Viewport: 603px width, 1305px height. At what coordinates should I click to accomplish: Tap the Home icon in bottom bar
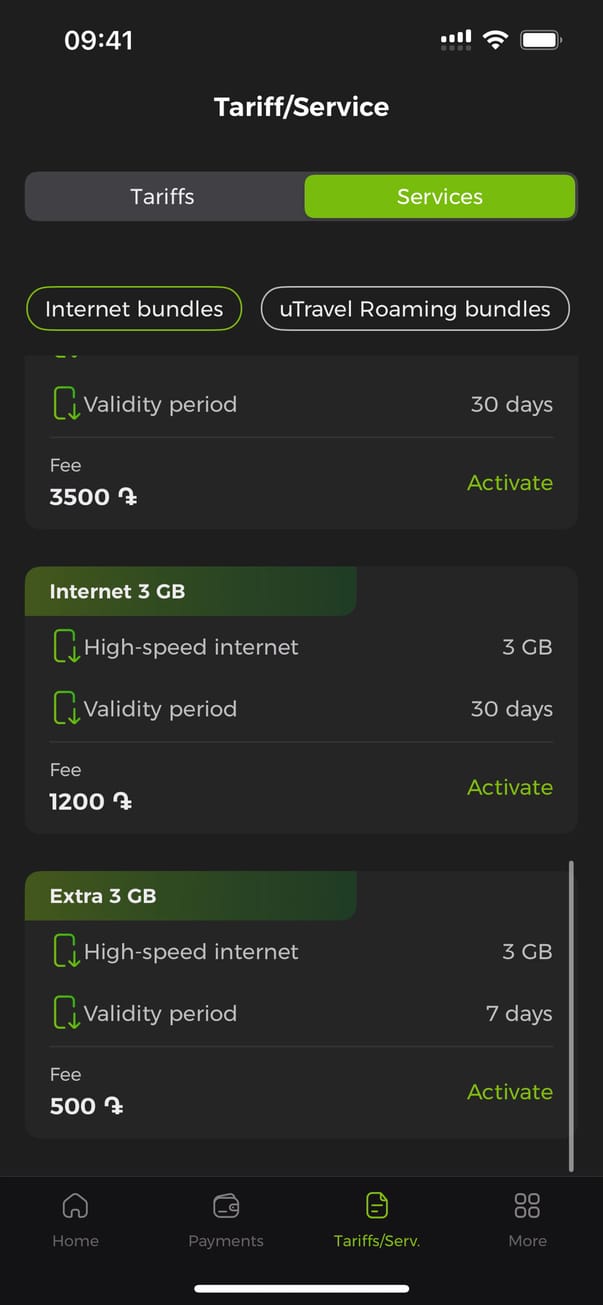(75, 1205)
